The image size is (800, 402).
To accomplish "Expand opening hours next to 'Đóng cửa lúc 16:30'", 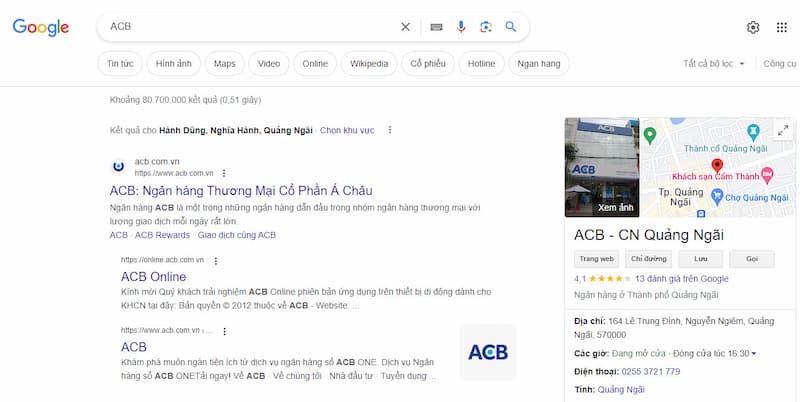I will point(754,353).
